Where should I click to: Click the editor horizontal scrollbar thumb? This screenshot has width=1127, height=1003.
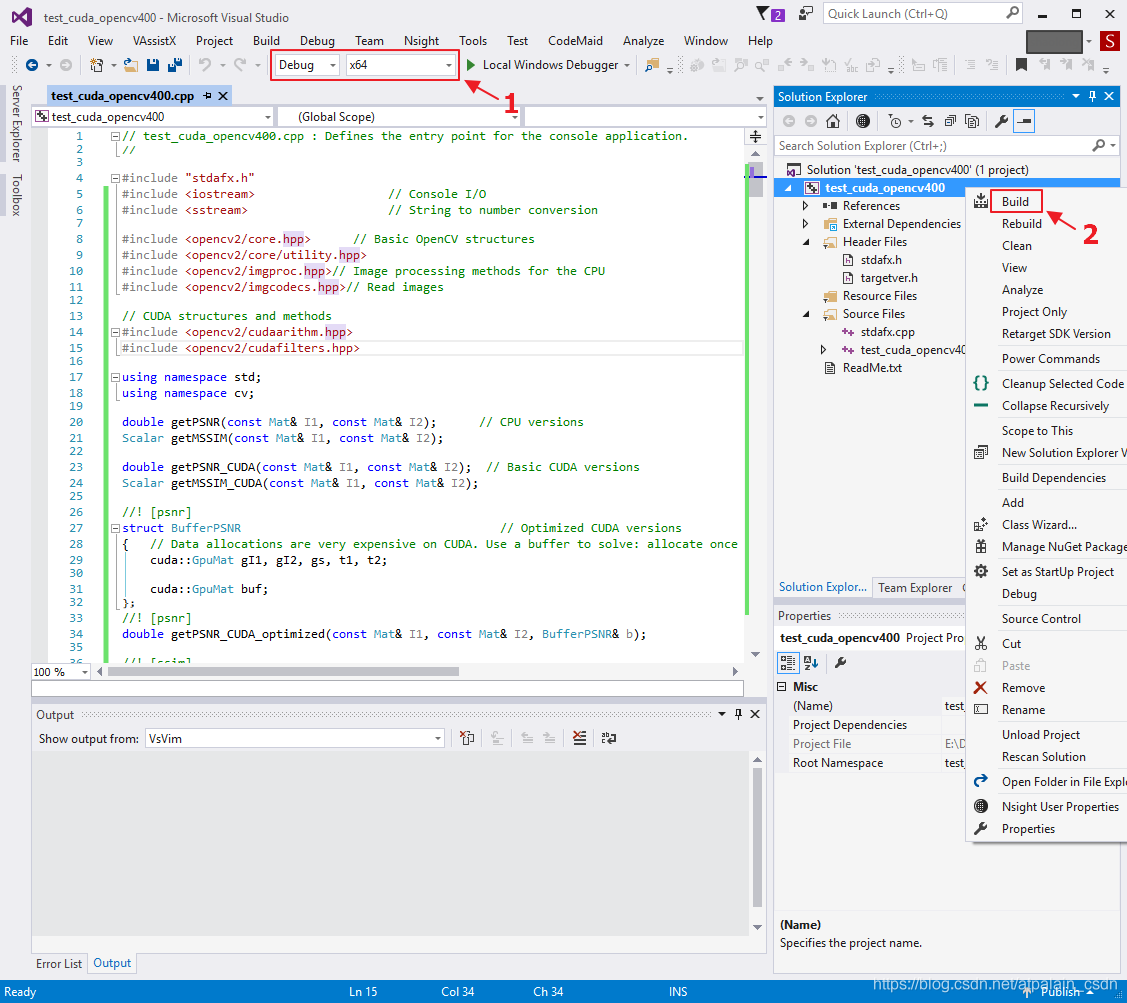[283, 672]
